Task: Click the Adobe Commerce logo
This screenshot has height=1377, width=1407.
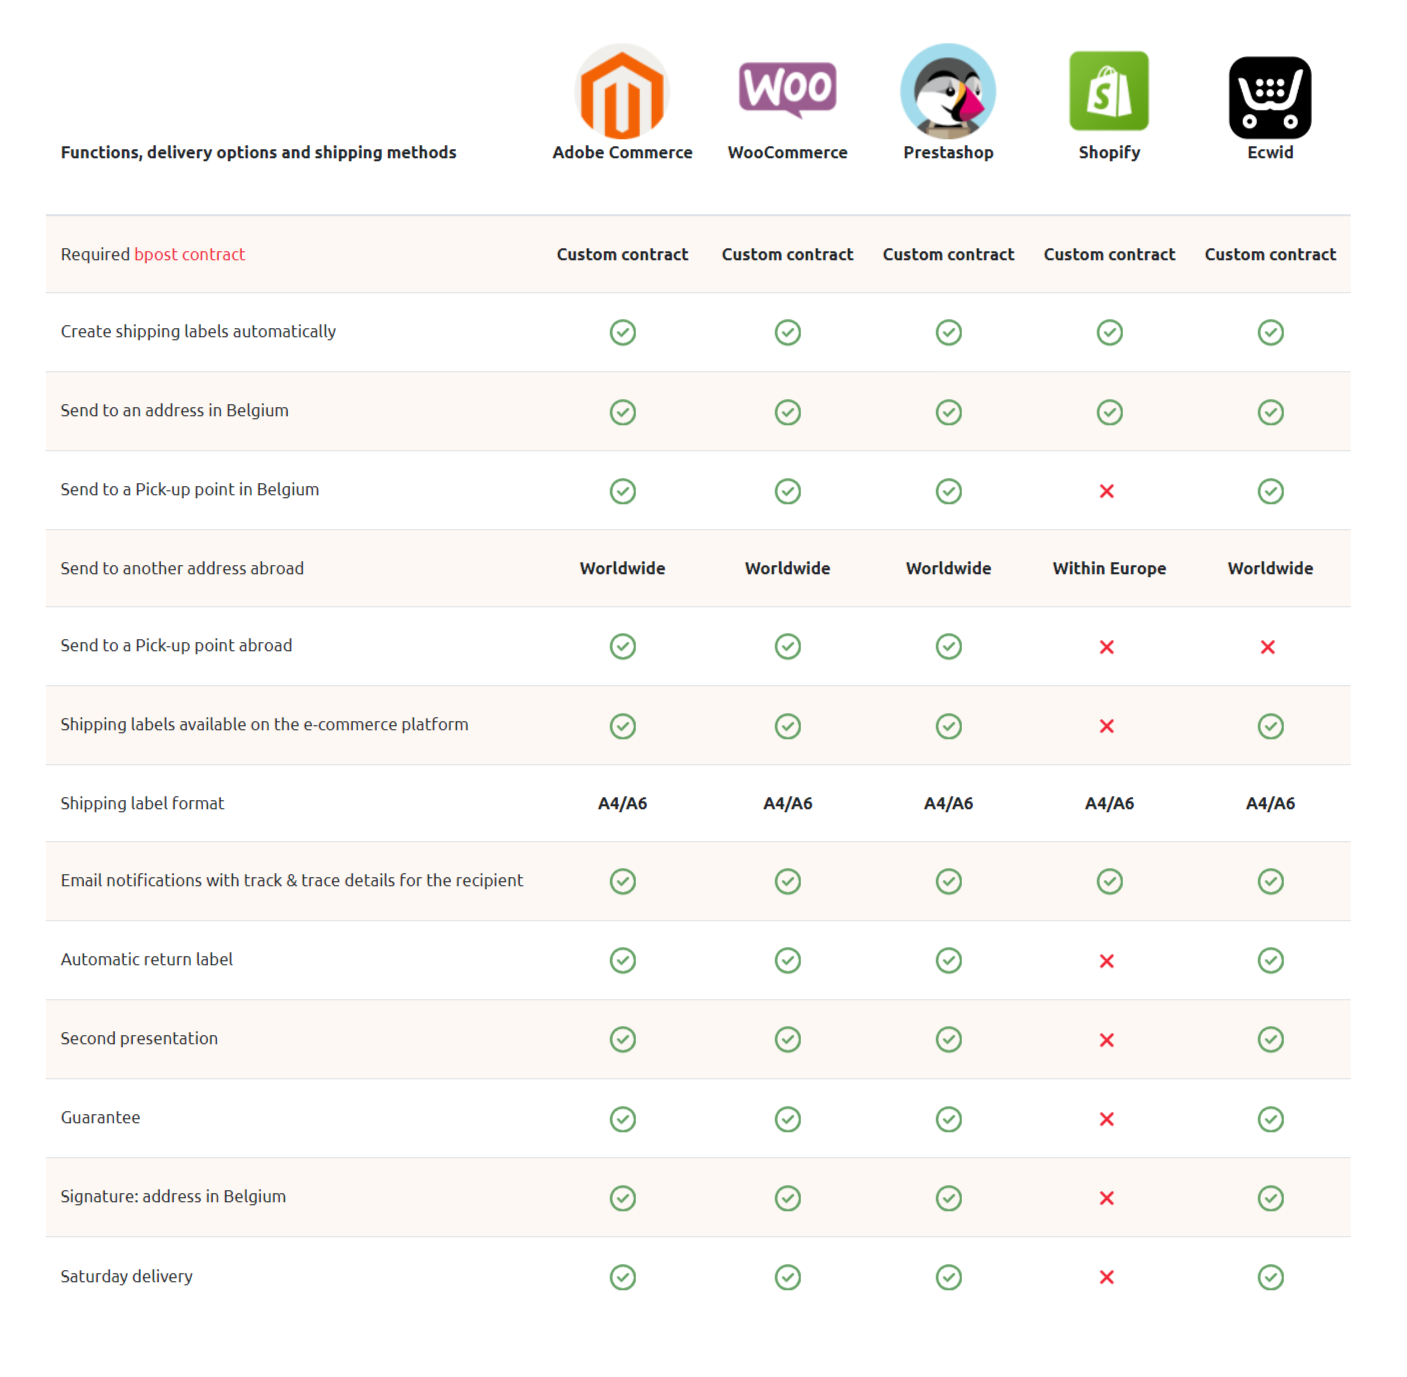Action: (622, 93)
